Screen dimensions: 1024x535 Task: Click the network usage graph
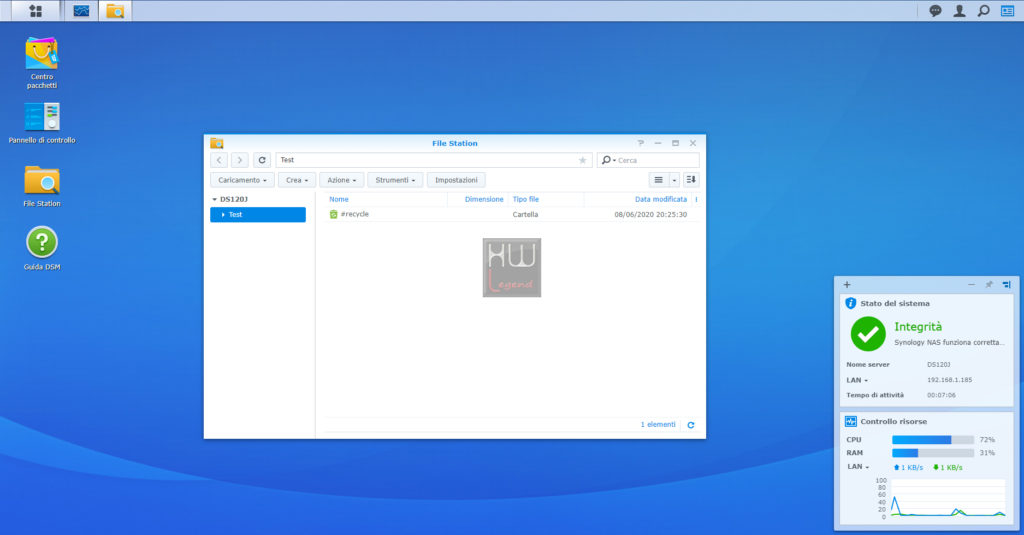click(948, 498)
